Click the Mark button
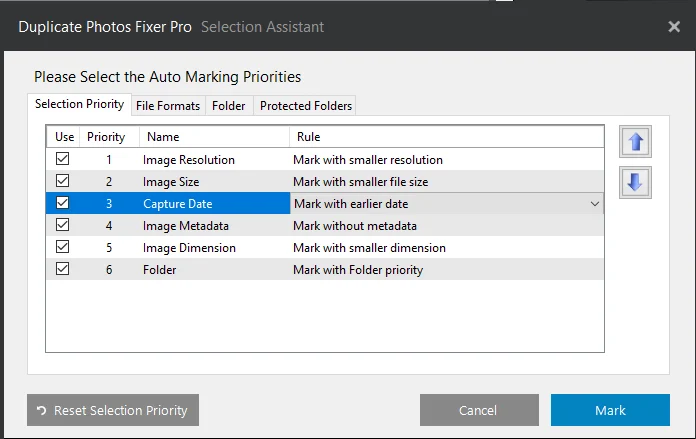Viewport: 696px width, 439px height. pyautogui.click(x=610, y=410)
